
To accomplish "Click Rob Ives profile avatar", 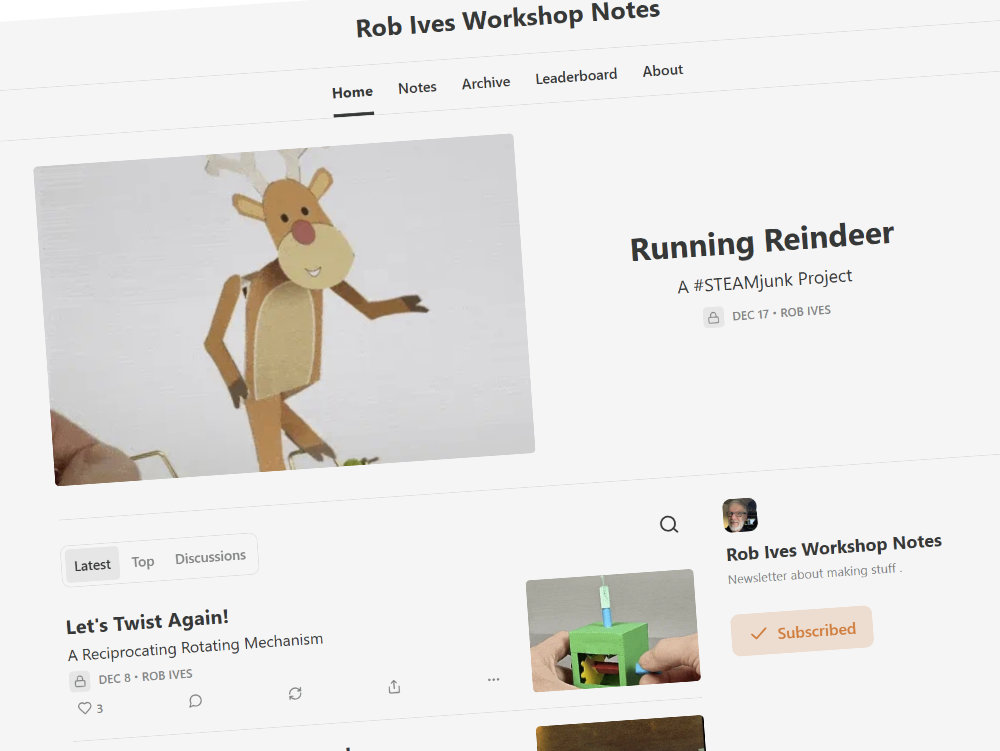I will pos(740,515).
